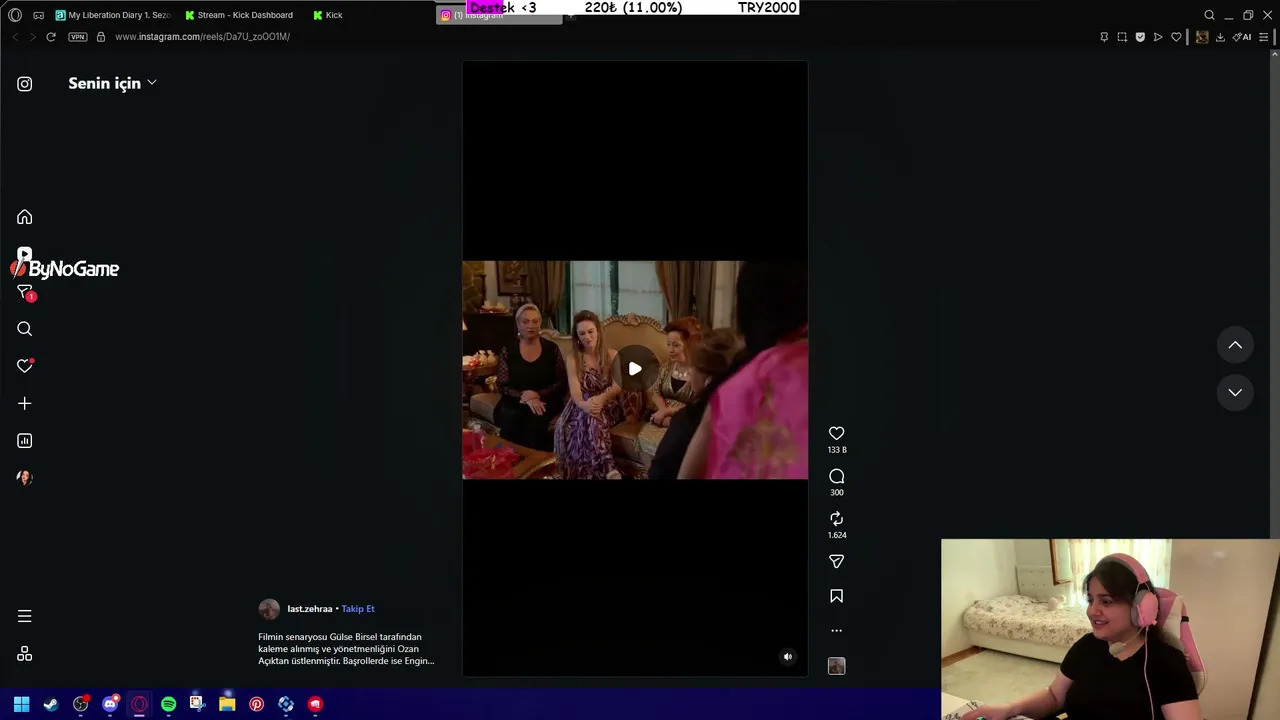The image size is (1280, 720).
Task: Open the AI assistant icon in the toolbar
Action: 1242,37
